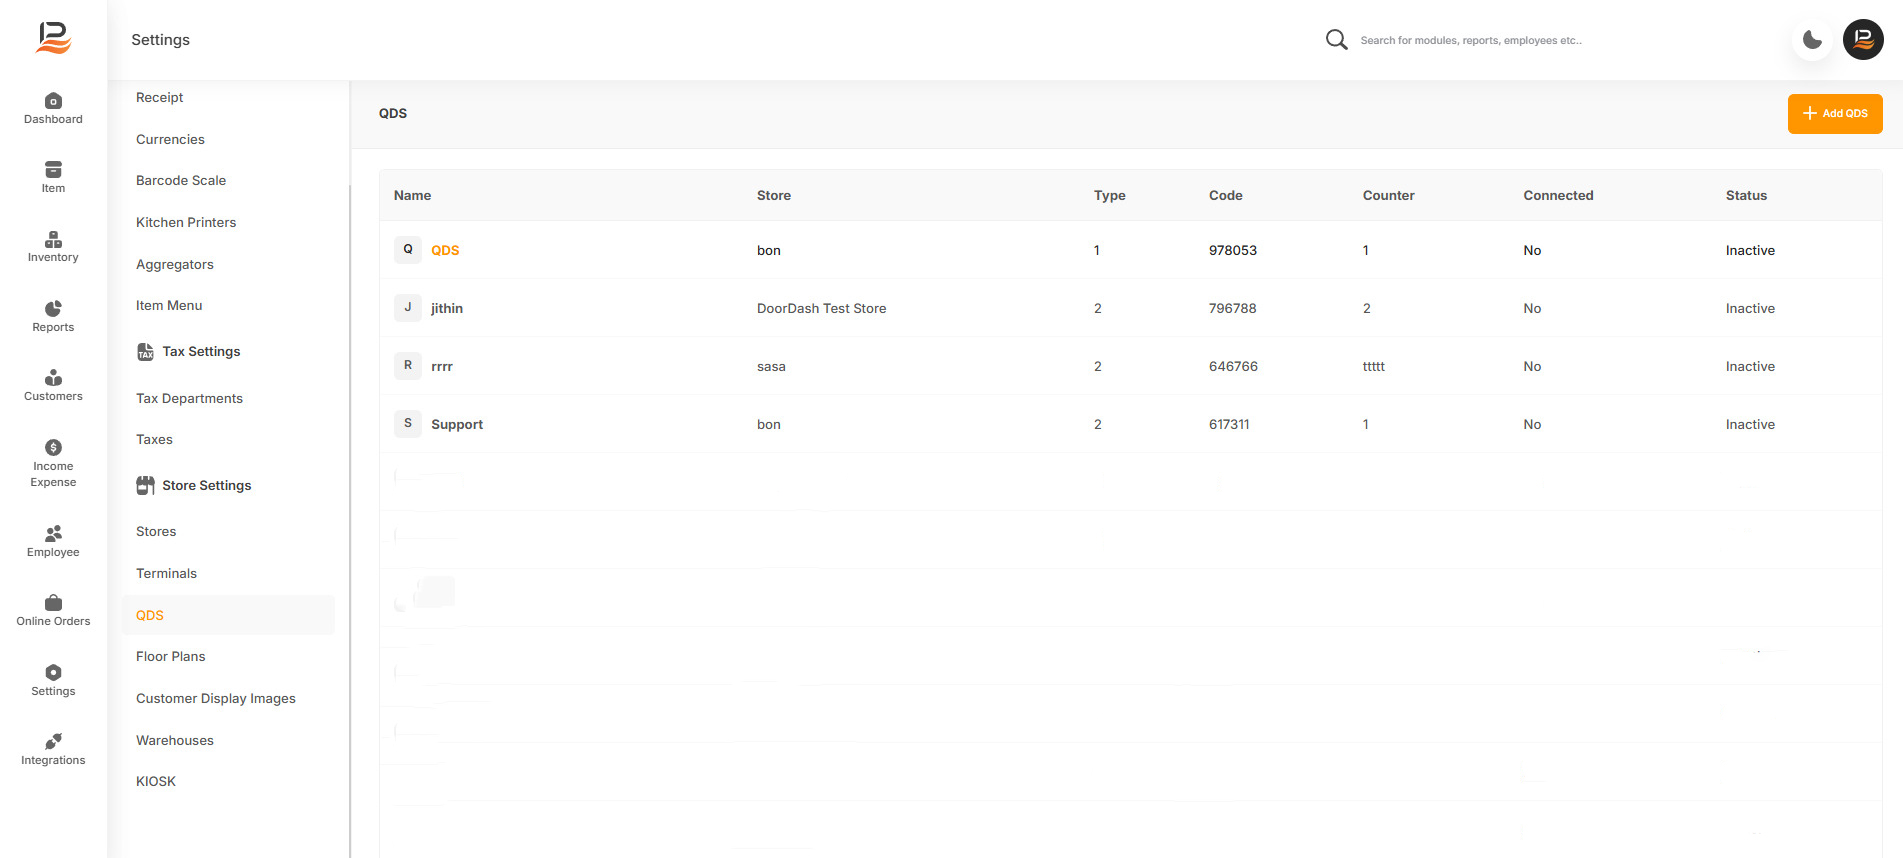The height and width of the screenshot is (858, 1903).
Task: Open the Receipt settings menu item
Action: pyautogui.click(x=159, y=97)
